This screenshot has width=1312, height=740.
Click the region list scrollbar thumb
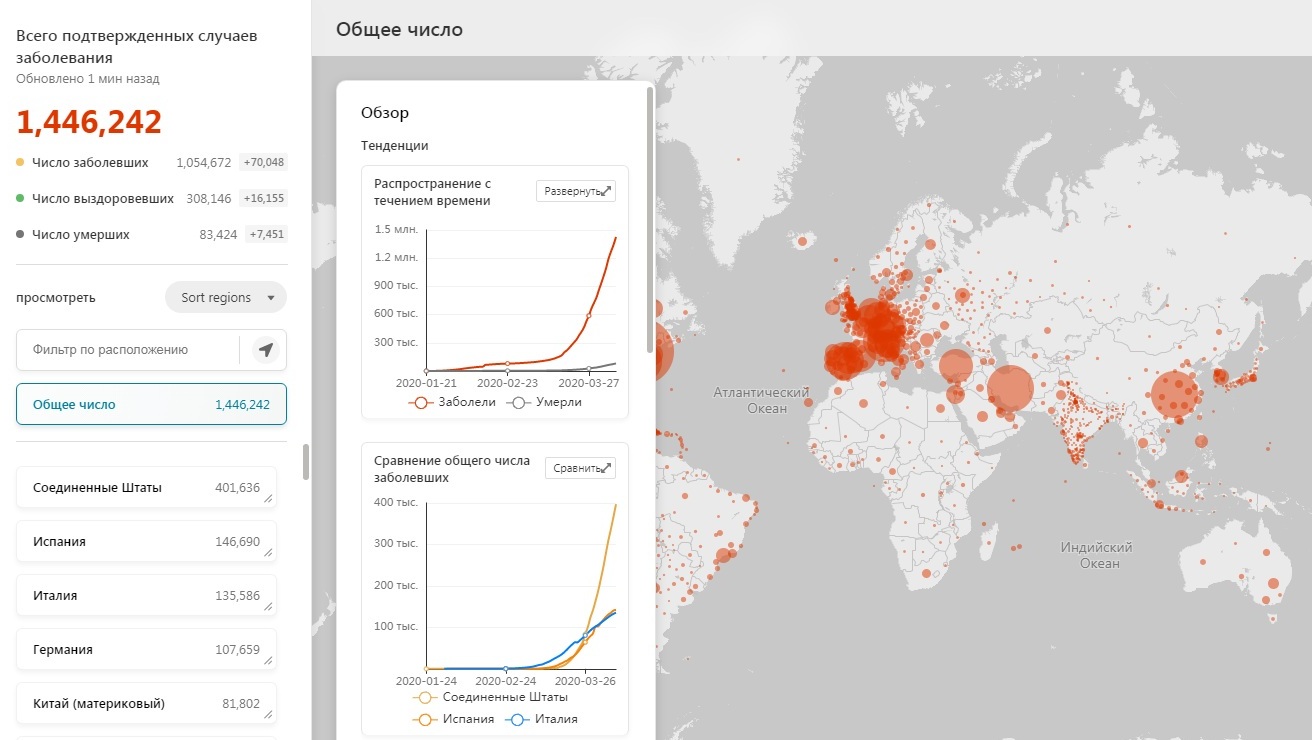[306, 461]
